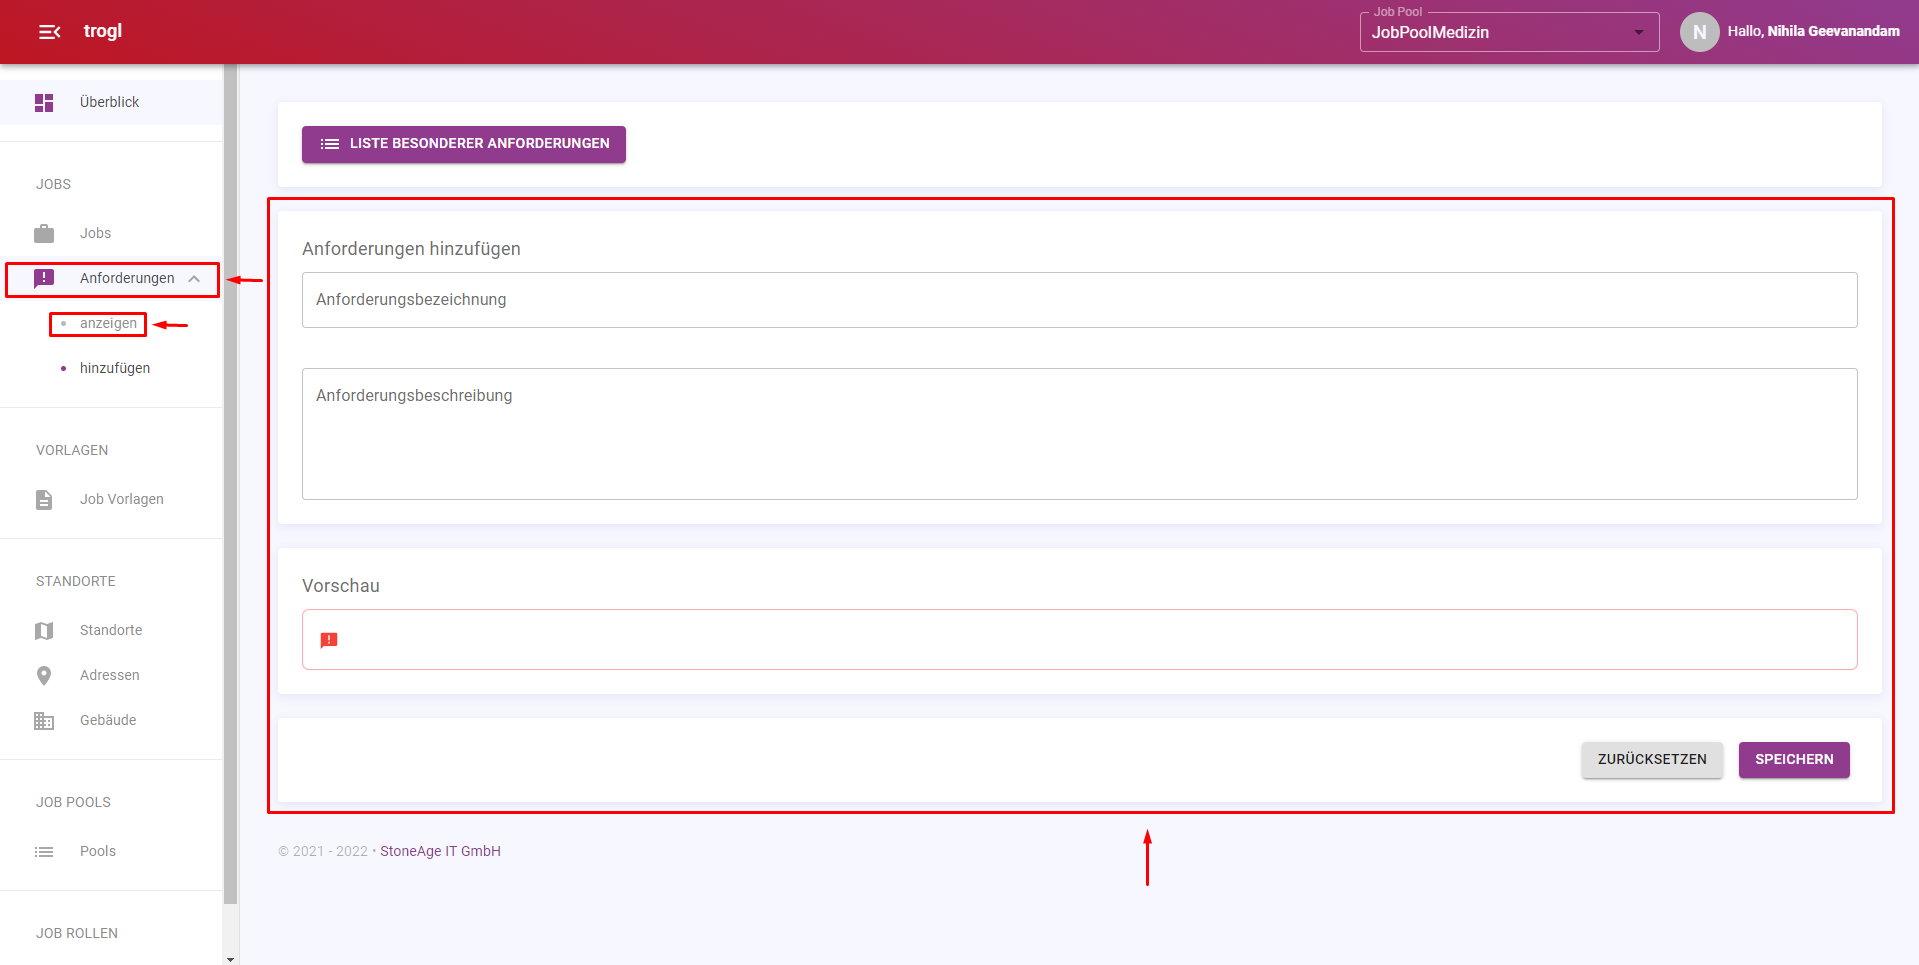Open the Job Pool dropdown arrow
The height and width of the screenshot is (965, 1919).
click(x=1639, y=32)
